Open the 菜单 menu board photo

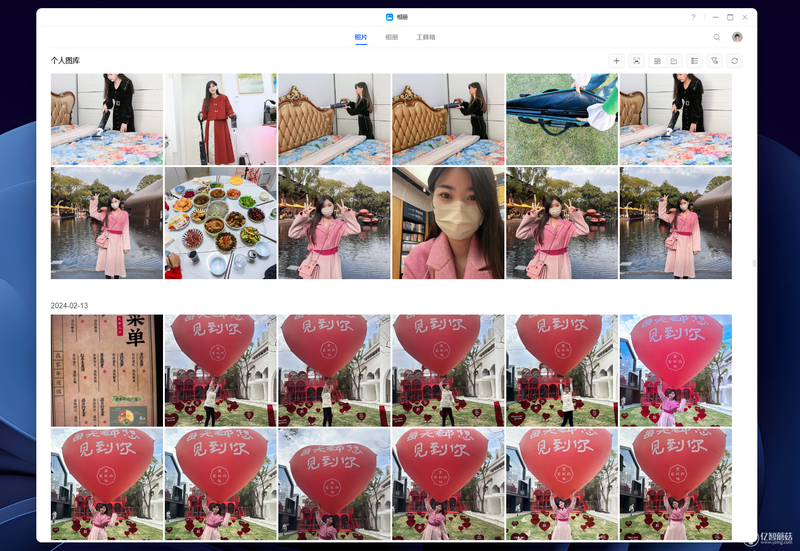pos(107,370)
